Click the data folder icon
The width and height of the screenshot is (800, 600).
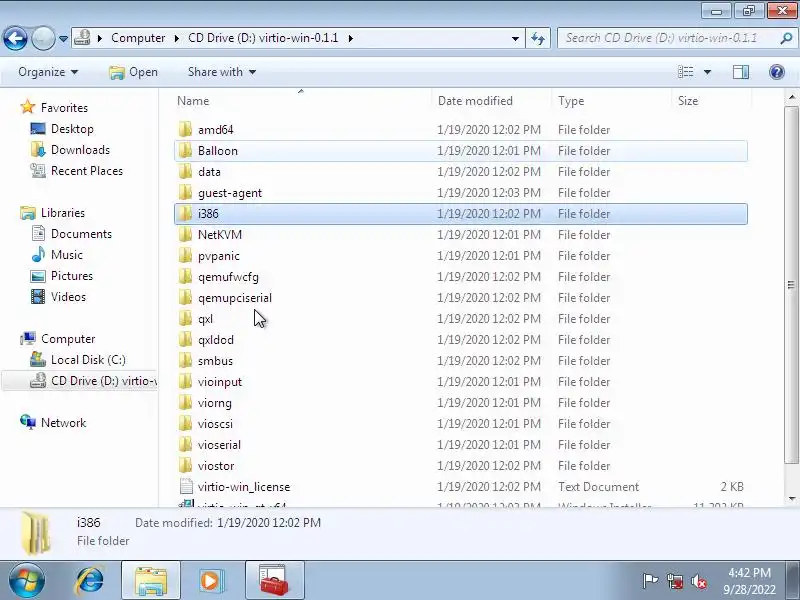pos(186,171)
